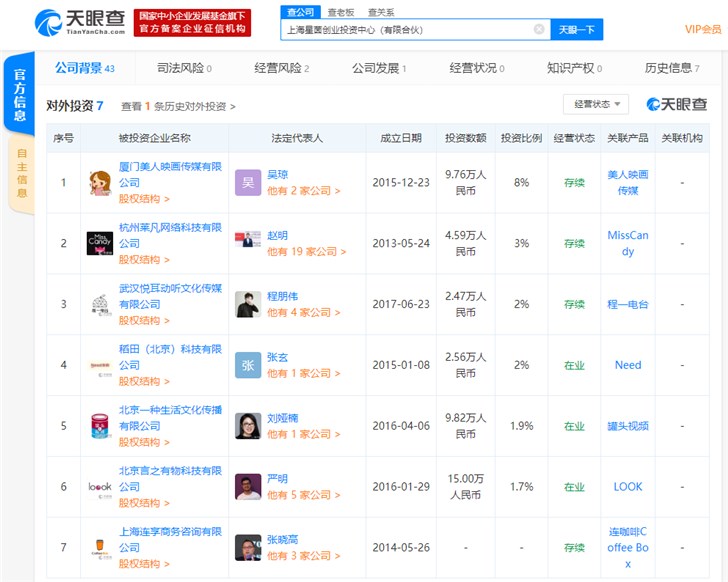728x582 pixels.
Task: Click the canned-food logo in row 5
Action: click(x=99, y=426)
